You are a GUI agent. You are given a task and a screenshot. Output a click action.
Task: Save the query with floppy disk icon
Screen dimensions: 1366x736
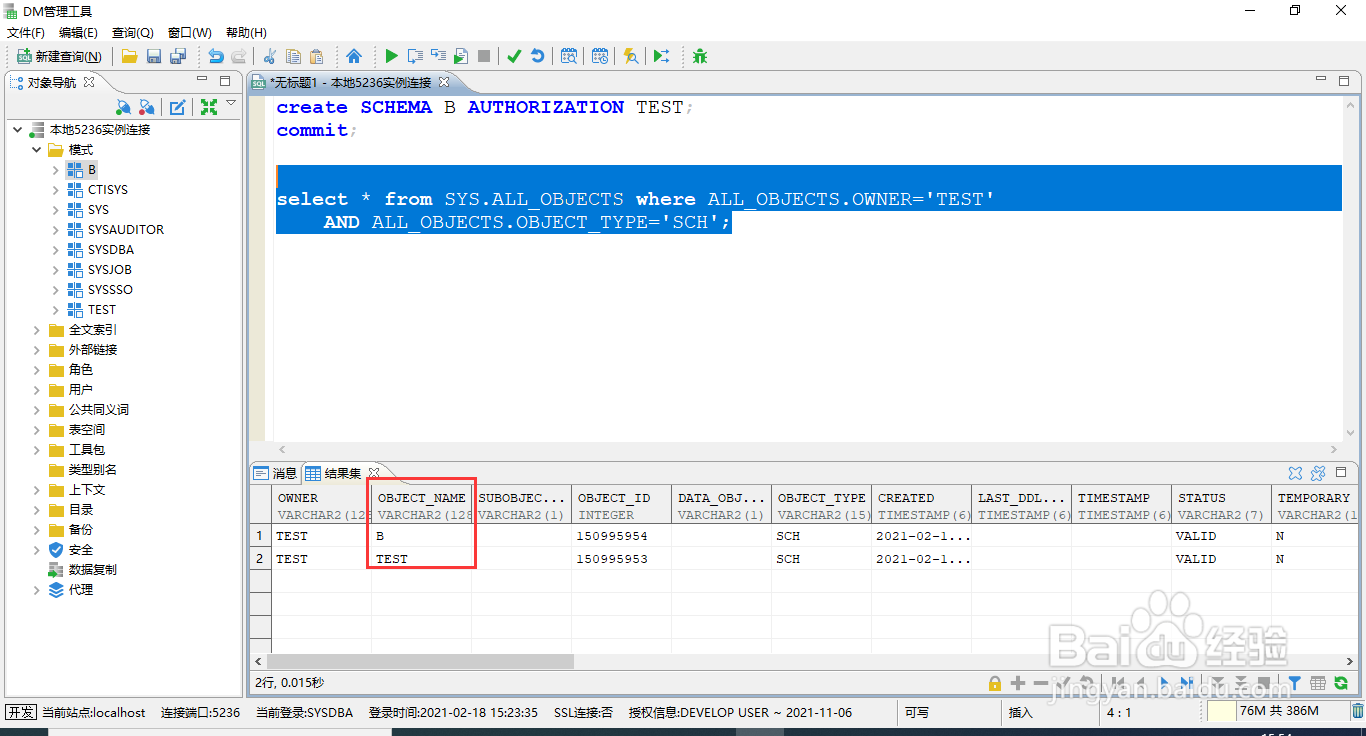click(154, 56)
